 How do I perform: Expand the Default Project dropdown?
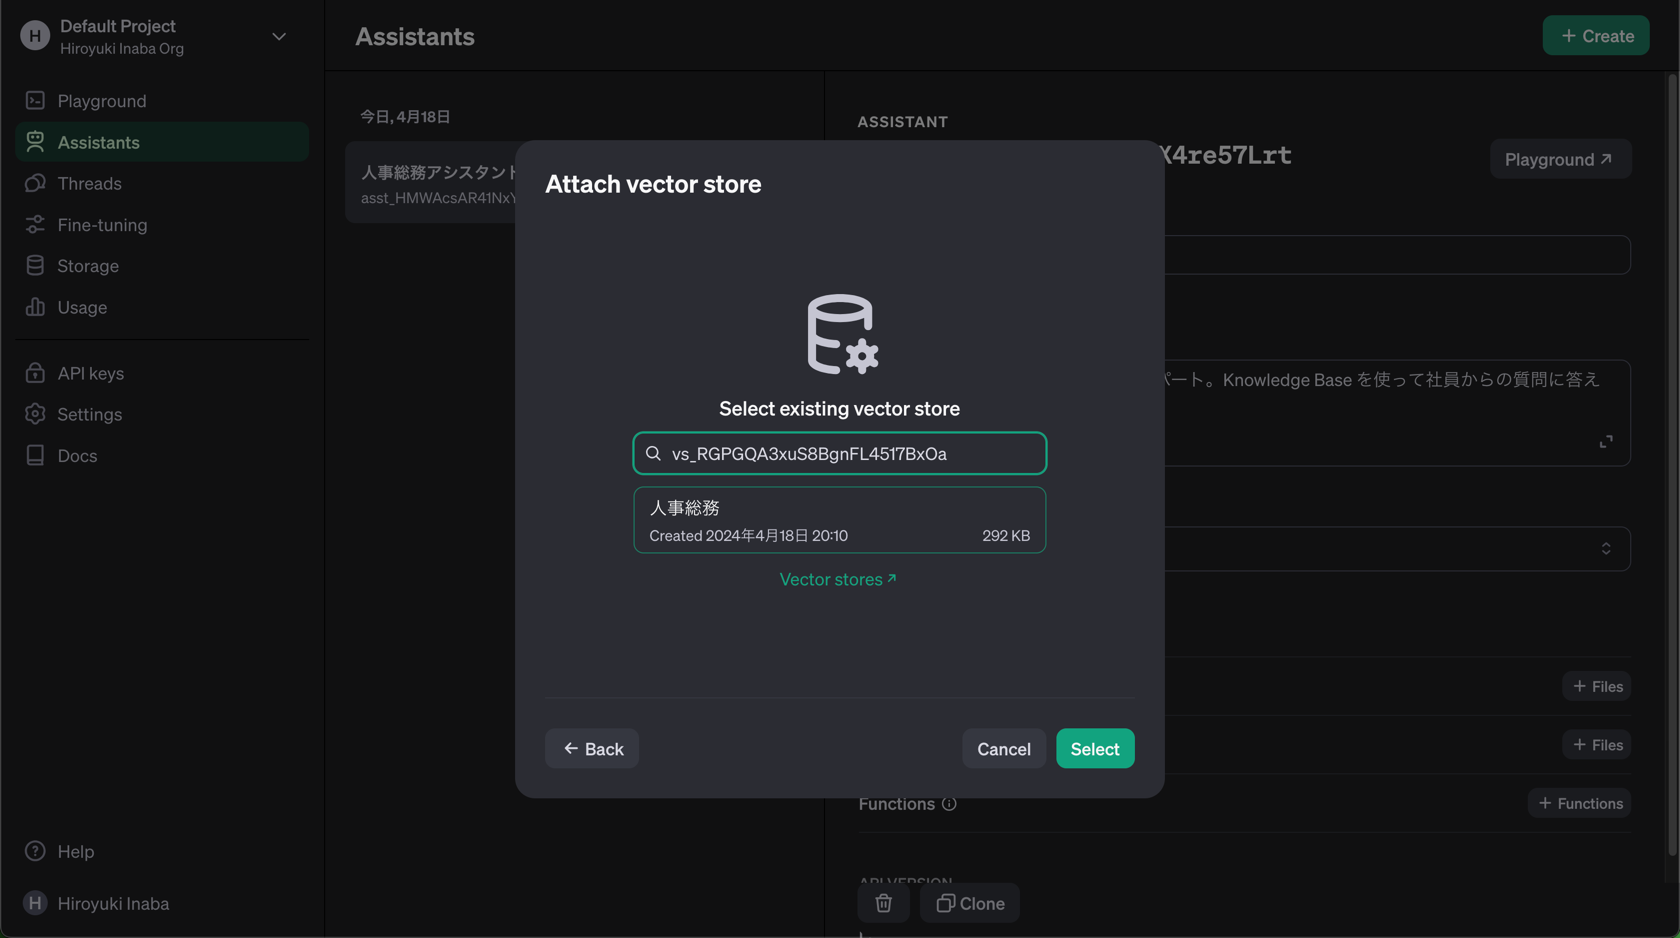tap(278, 36)
